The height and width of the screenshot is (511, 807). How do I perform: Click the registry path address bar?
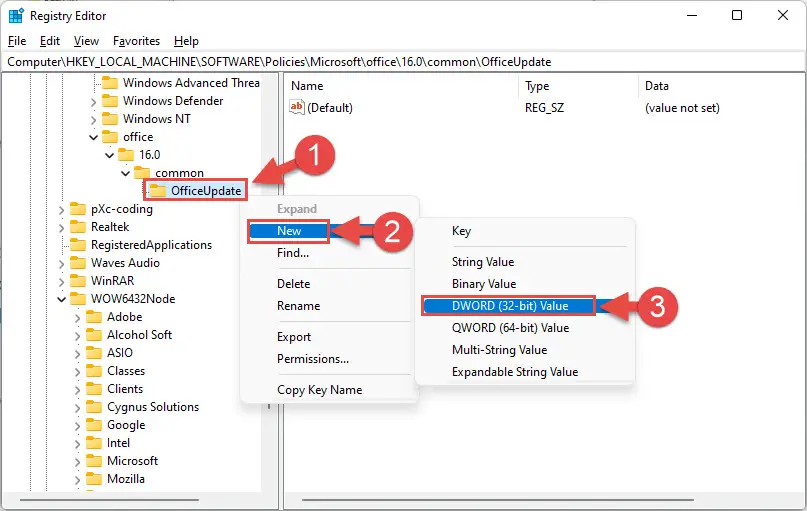point(403,62)
